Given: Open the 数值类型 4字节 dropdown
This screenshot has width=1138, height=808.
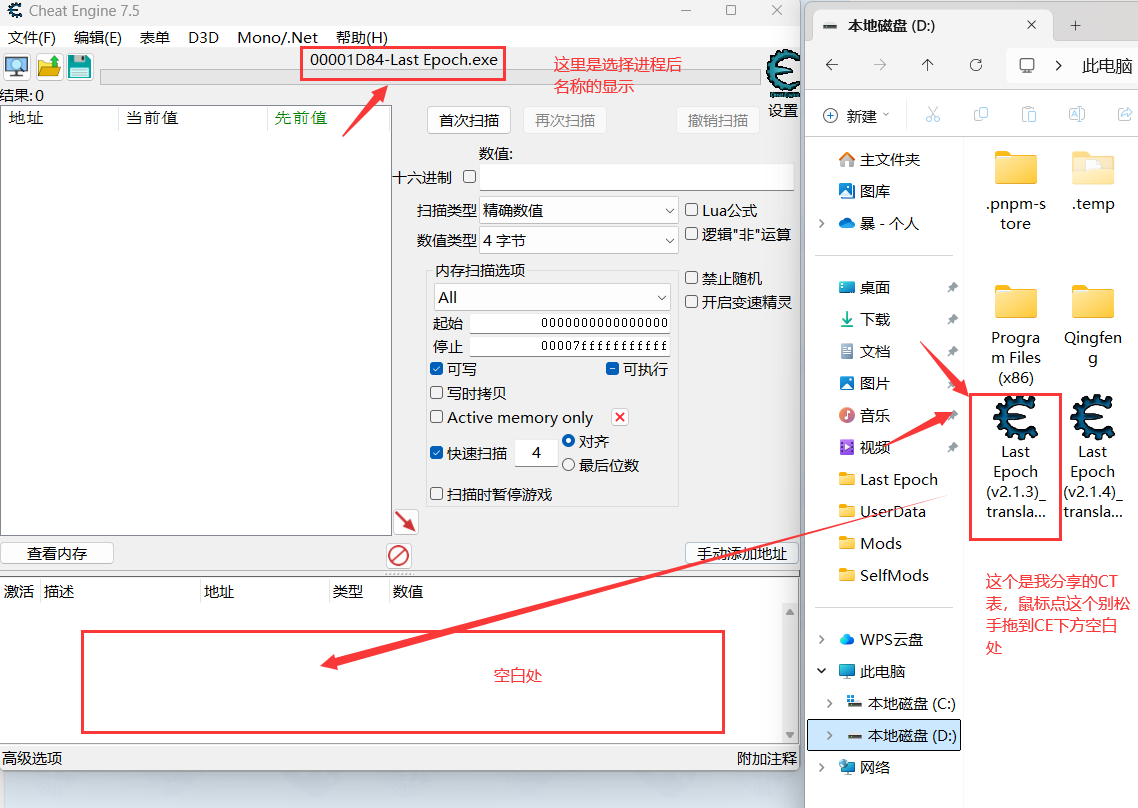Looking at the screenshot, I should (578, 240).
